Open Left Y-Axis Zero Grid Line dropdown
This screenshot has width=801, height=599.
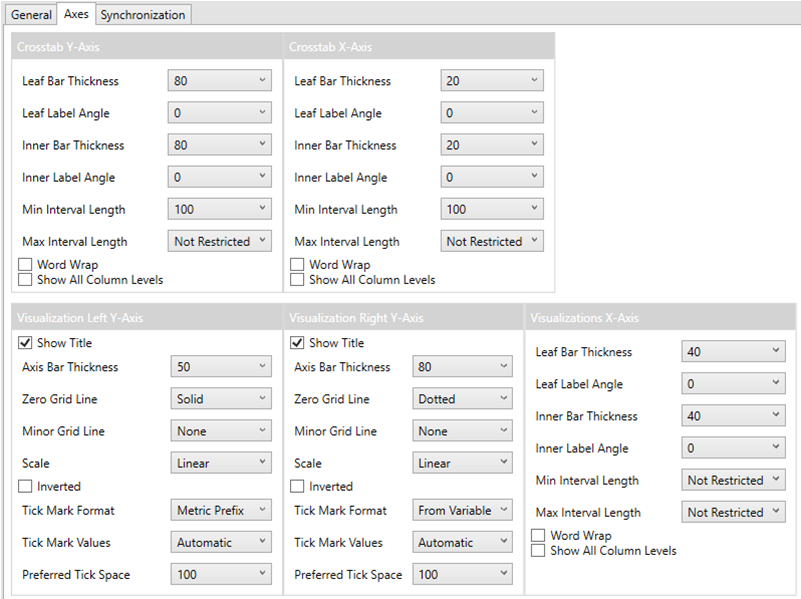click(x=221, y=399)
